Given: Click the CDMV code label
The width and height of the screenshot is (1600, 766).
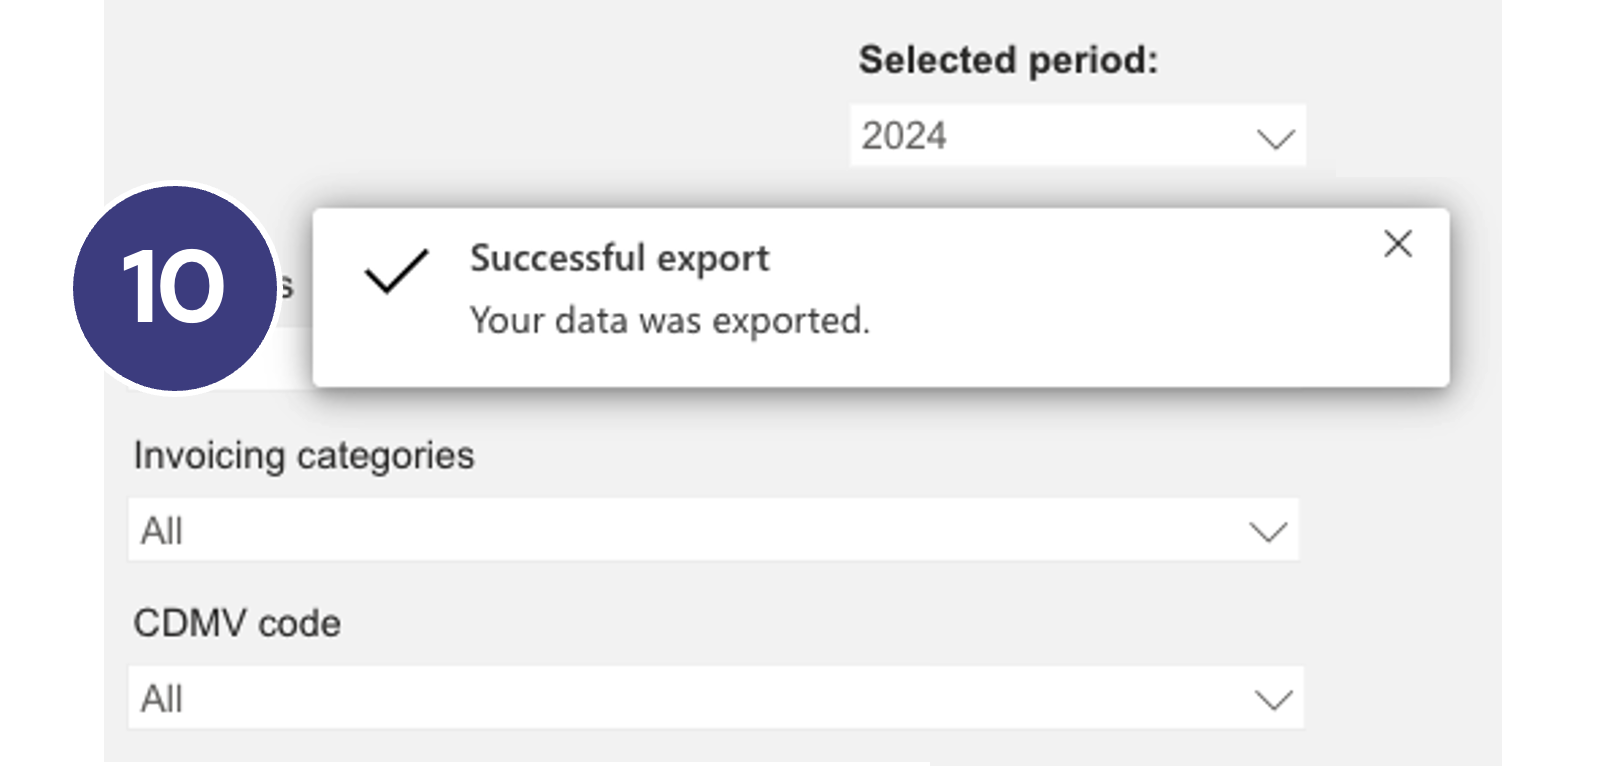Looking at the screenshot, I should pos(237,624).
